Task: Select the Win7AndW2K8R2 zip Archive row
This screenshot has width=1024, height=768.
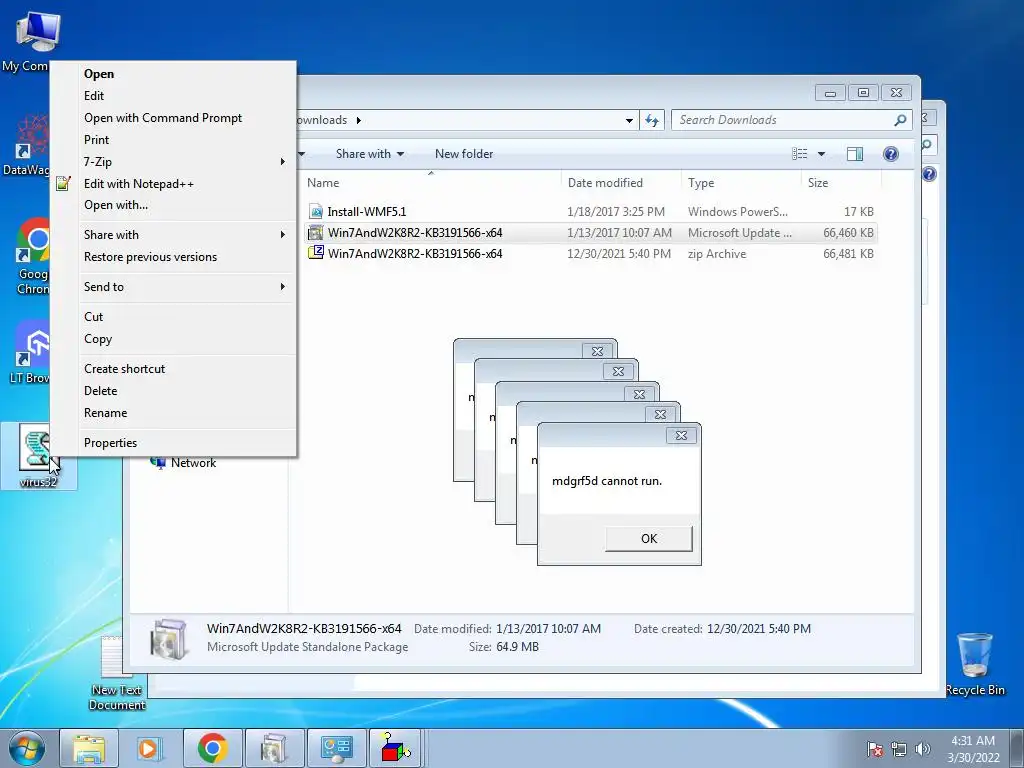Action: click(590, 254)
